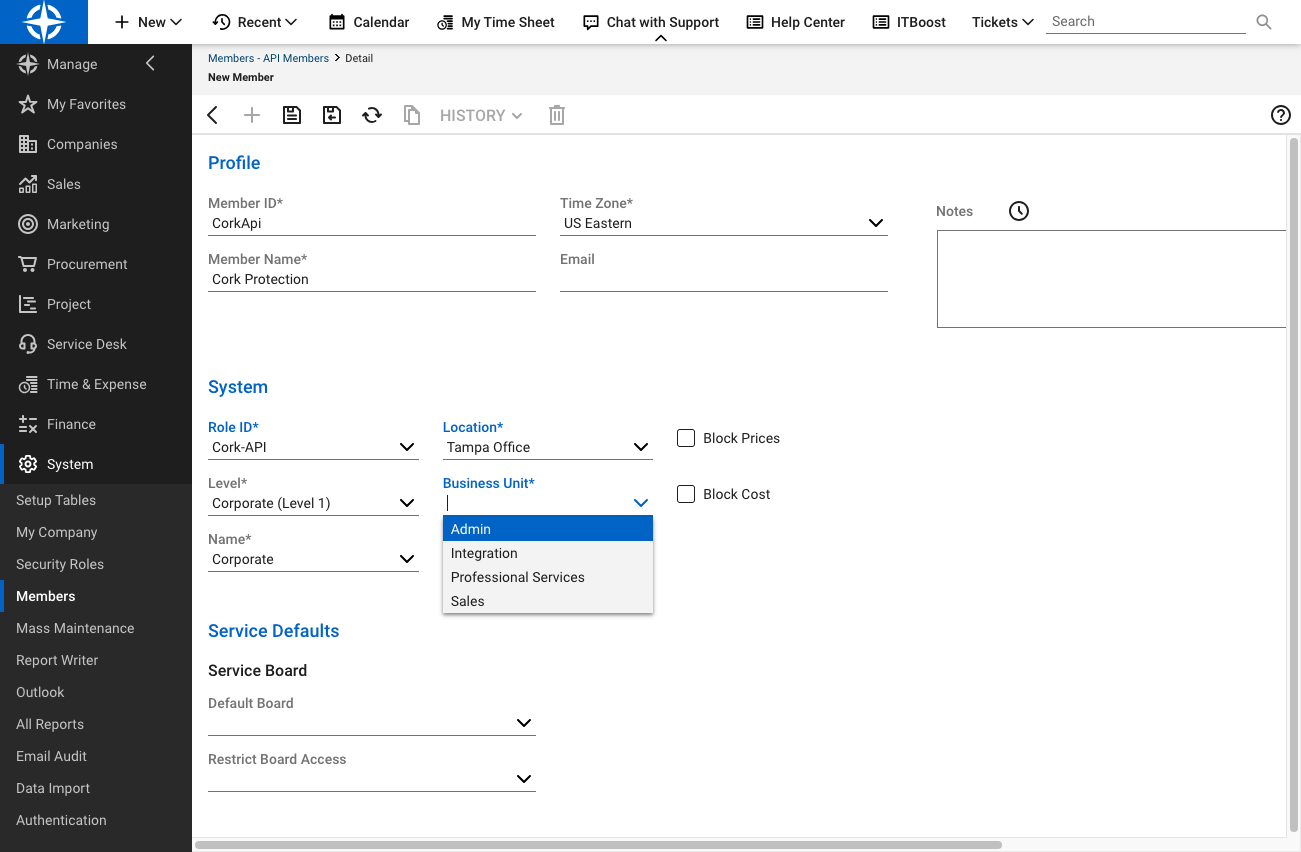
Task: Select Integration from Business Unit list
Action: tap(548, 553)
